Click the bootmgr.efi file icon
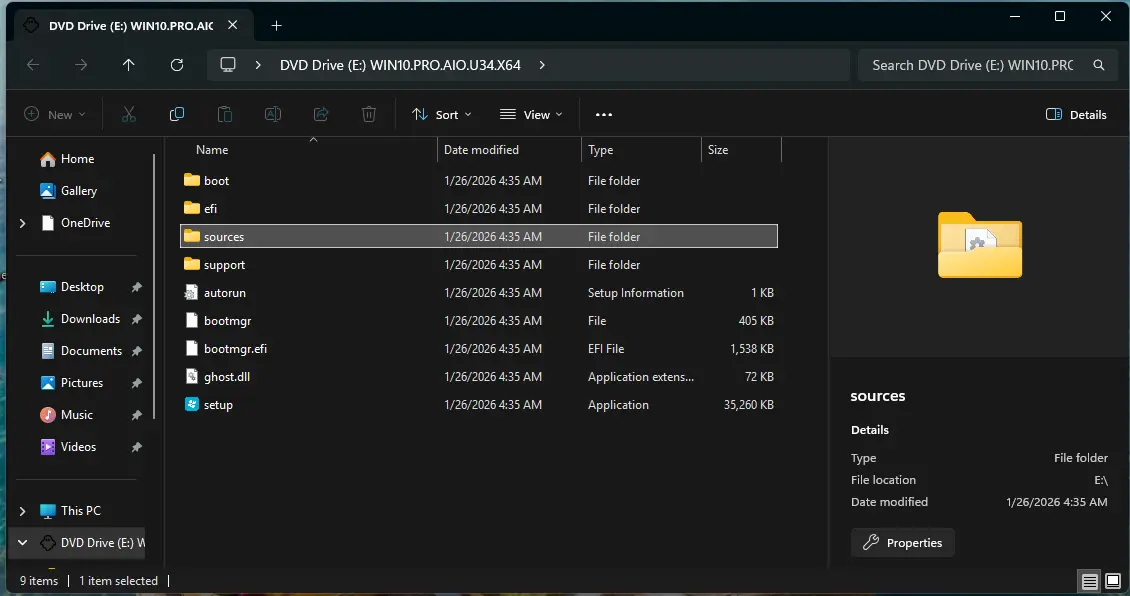 pos(191,349)
